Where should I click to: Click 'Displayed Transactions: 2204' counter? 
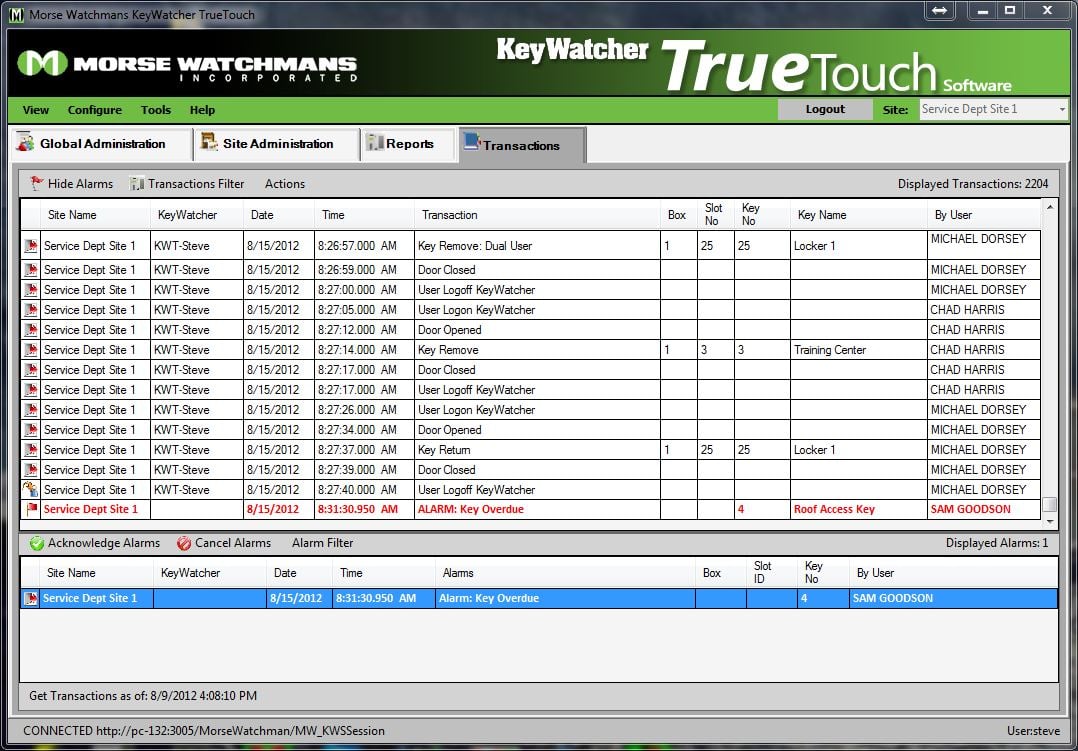coord(973,184)
